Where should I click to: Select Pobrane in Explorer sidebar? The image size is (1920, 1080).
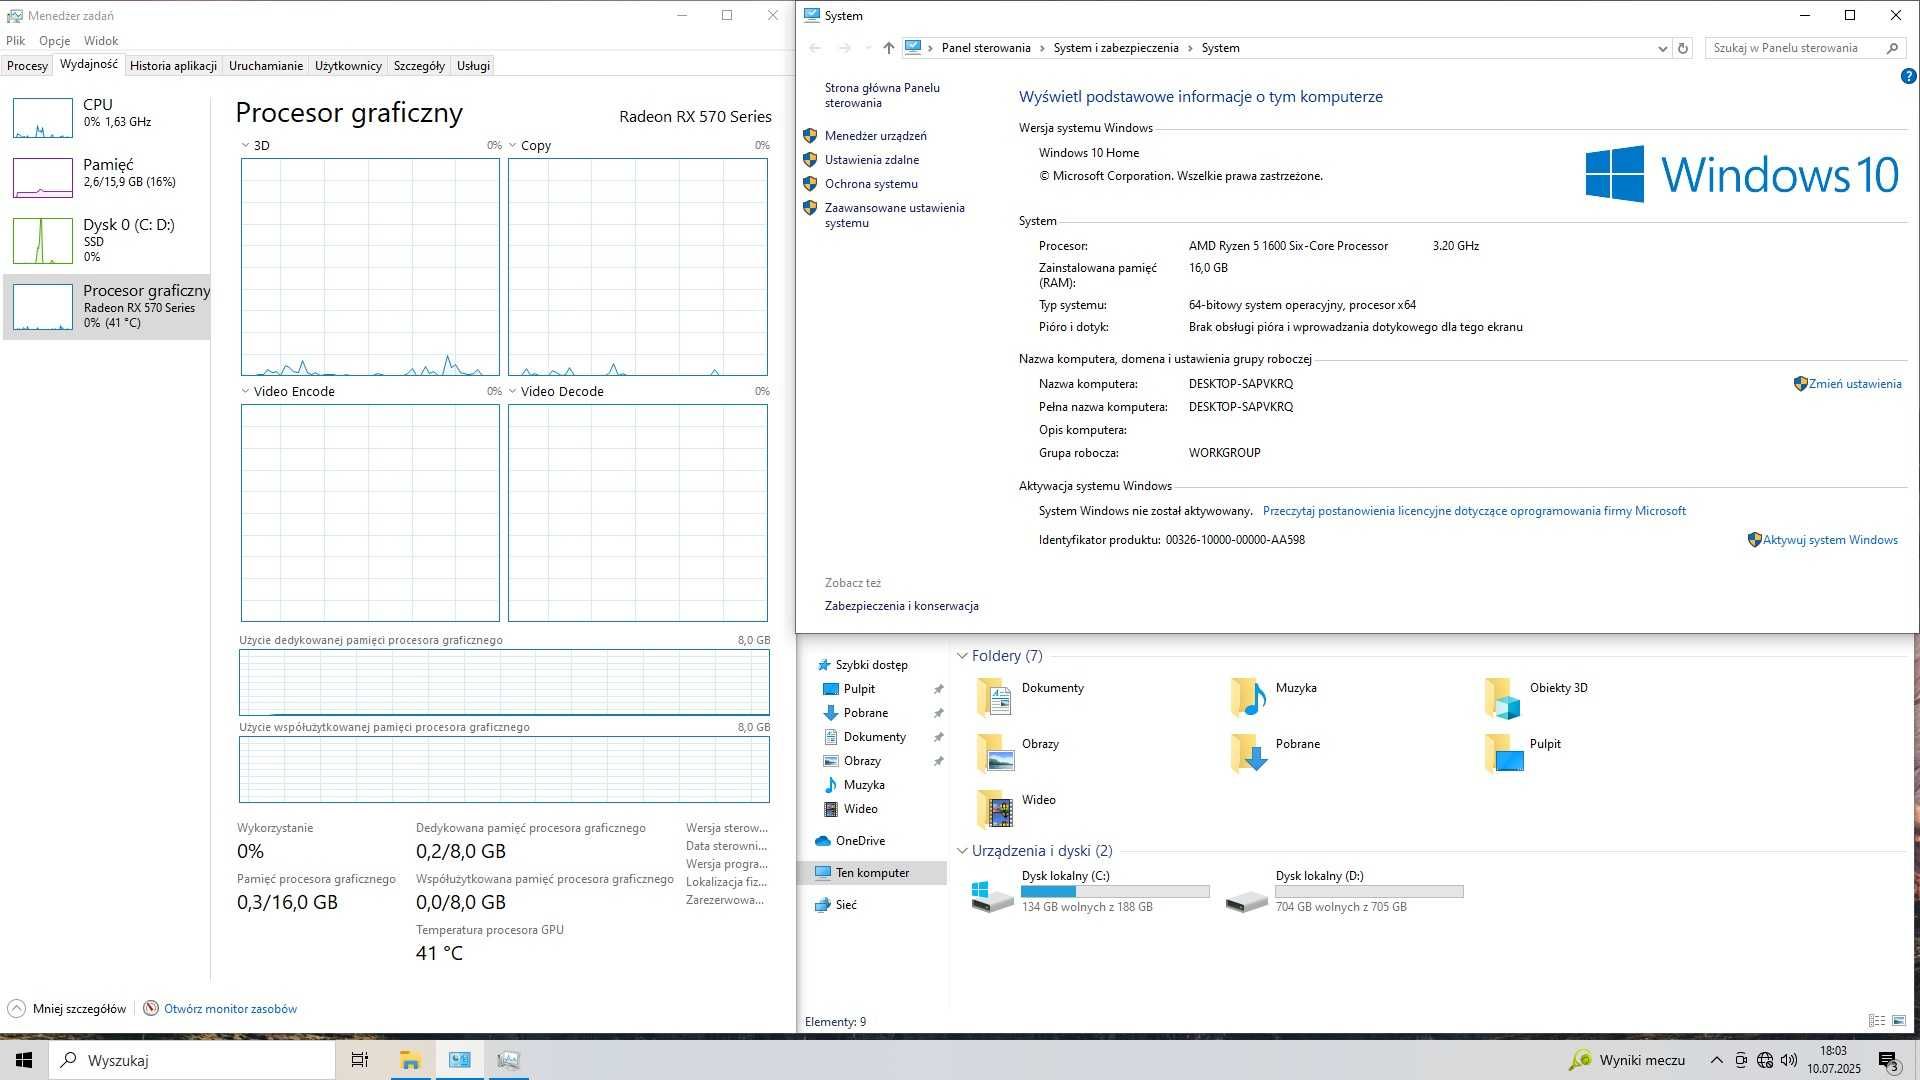[865, 713]
